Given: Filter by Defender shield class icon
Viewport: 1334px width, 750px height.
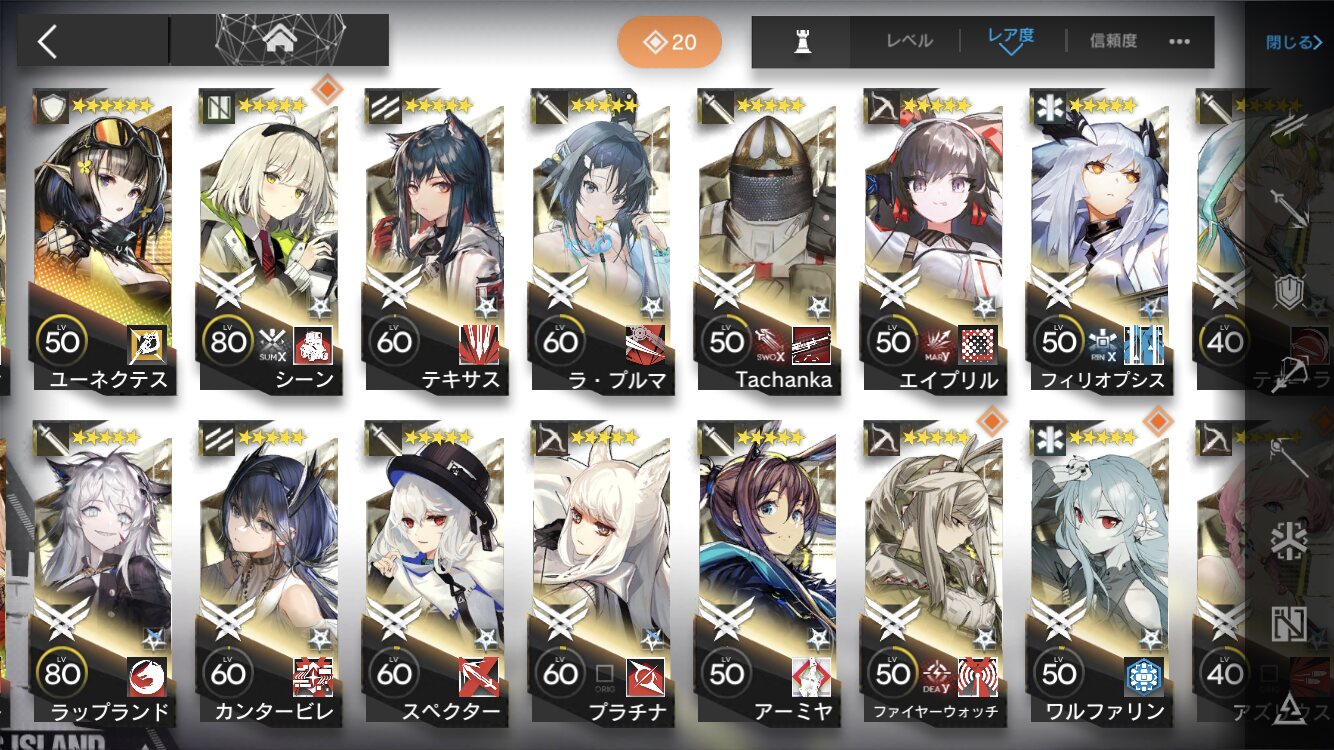Looking at the screenshot, I should (x=1290, y=292).
